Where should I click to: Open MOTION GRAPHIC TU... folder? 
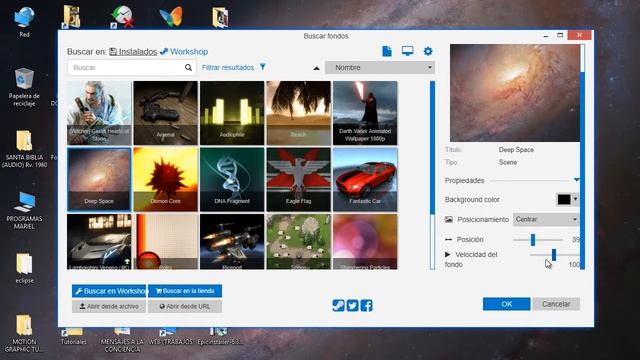(x=24, y=333)
